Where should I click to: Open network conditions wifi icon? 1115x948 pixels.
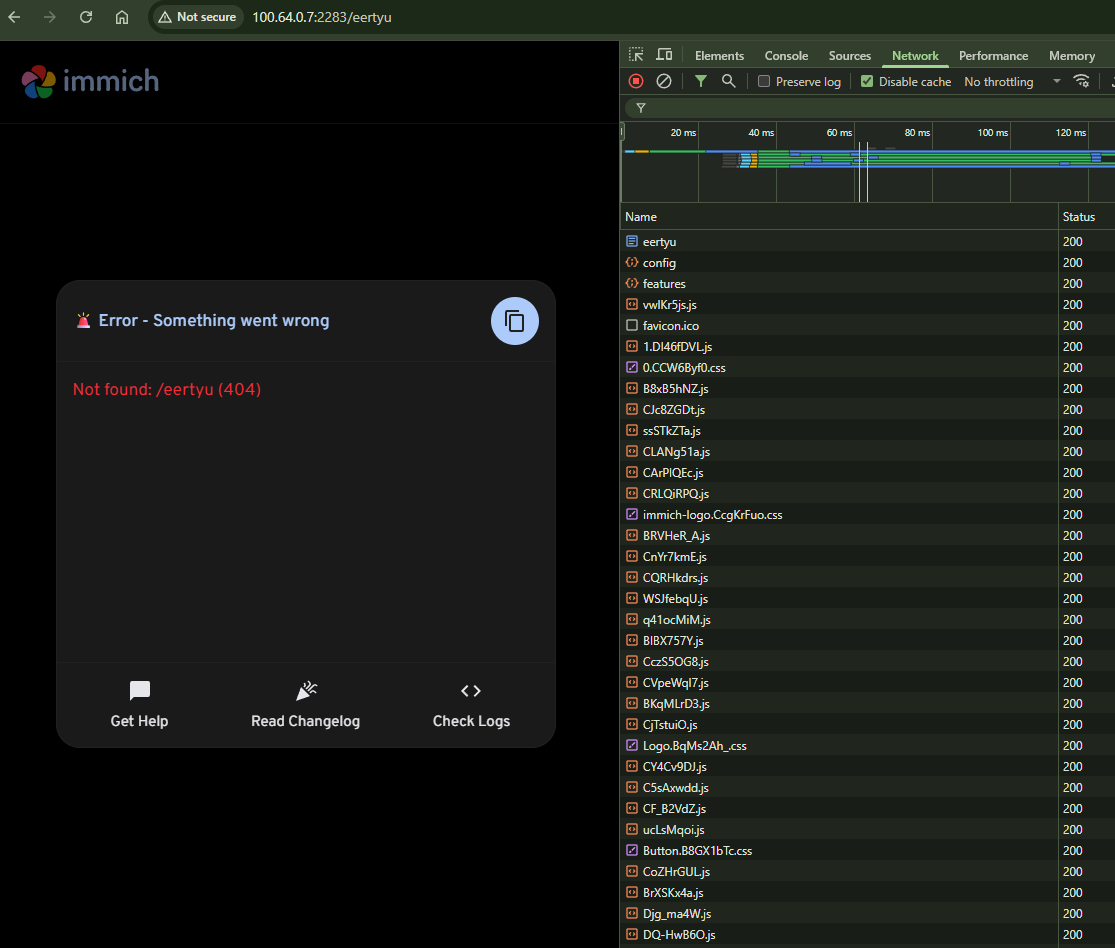pos(1082,81)
